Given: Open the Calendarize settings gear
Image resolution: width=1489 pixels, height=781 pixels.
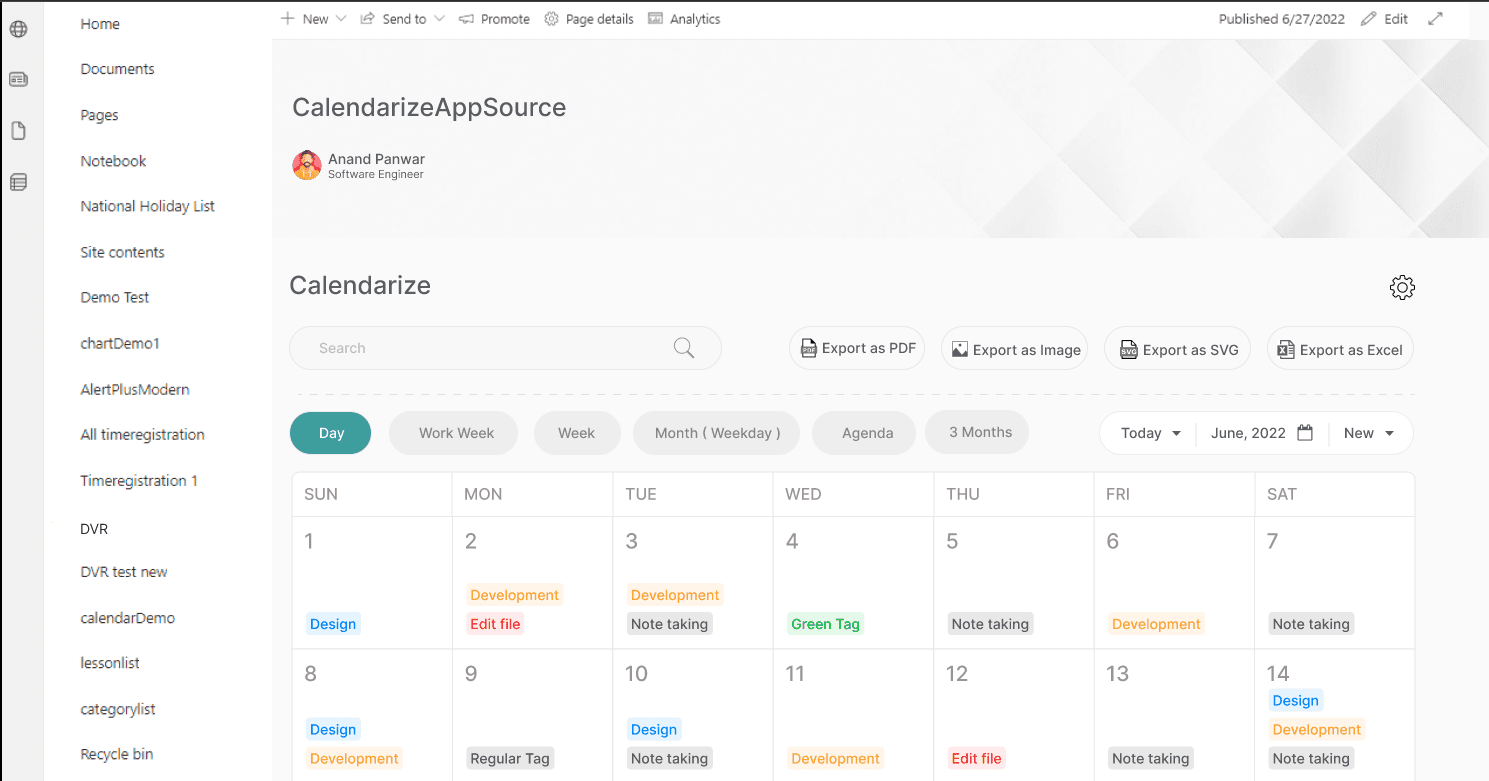Looking at the screenshot, I should (1402, 288).
